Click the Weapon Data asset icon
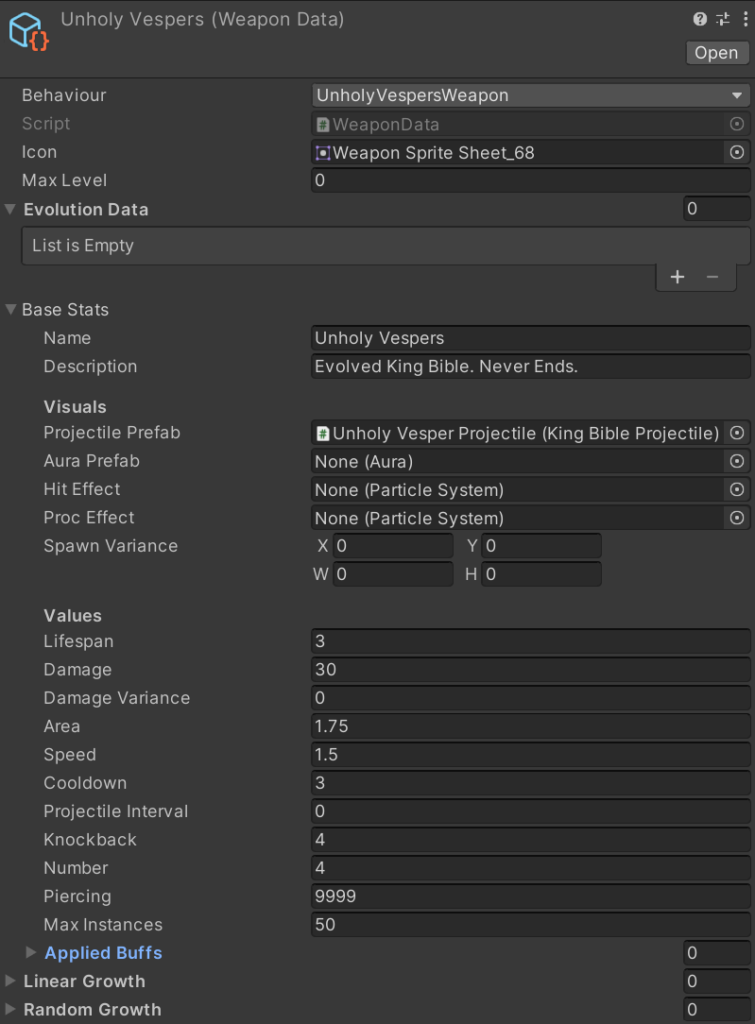This screenshot has height=1024, width=755. [29, 32]
